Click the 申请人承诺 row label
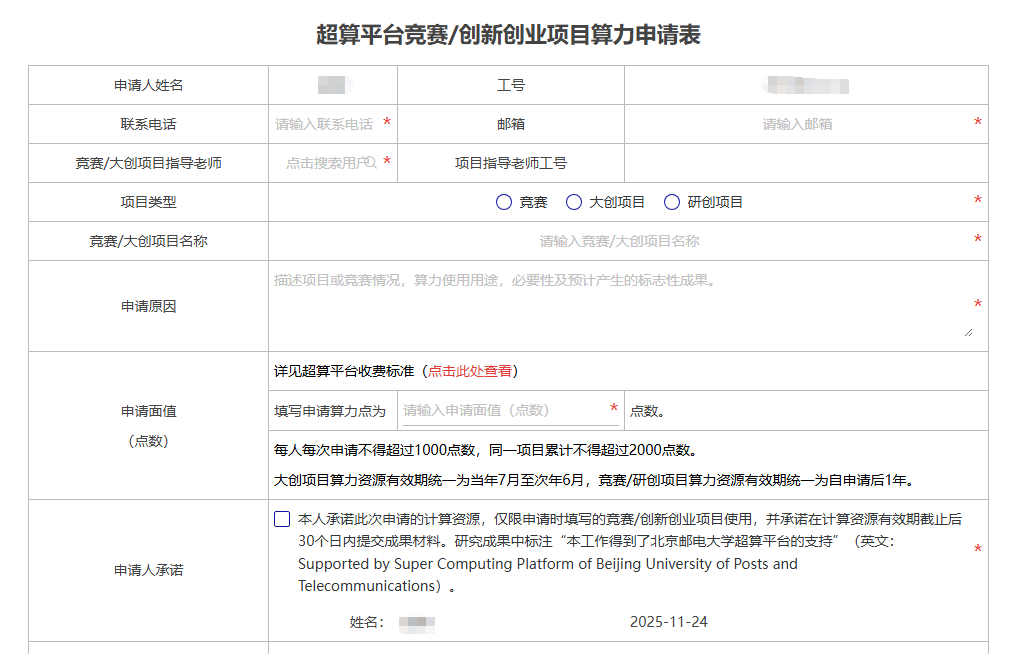 [148, 570]
